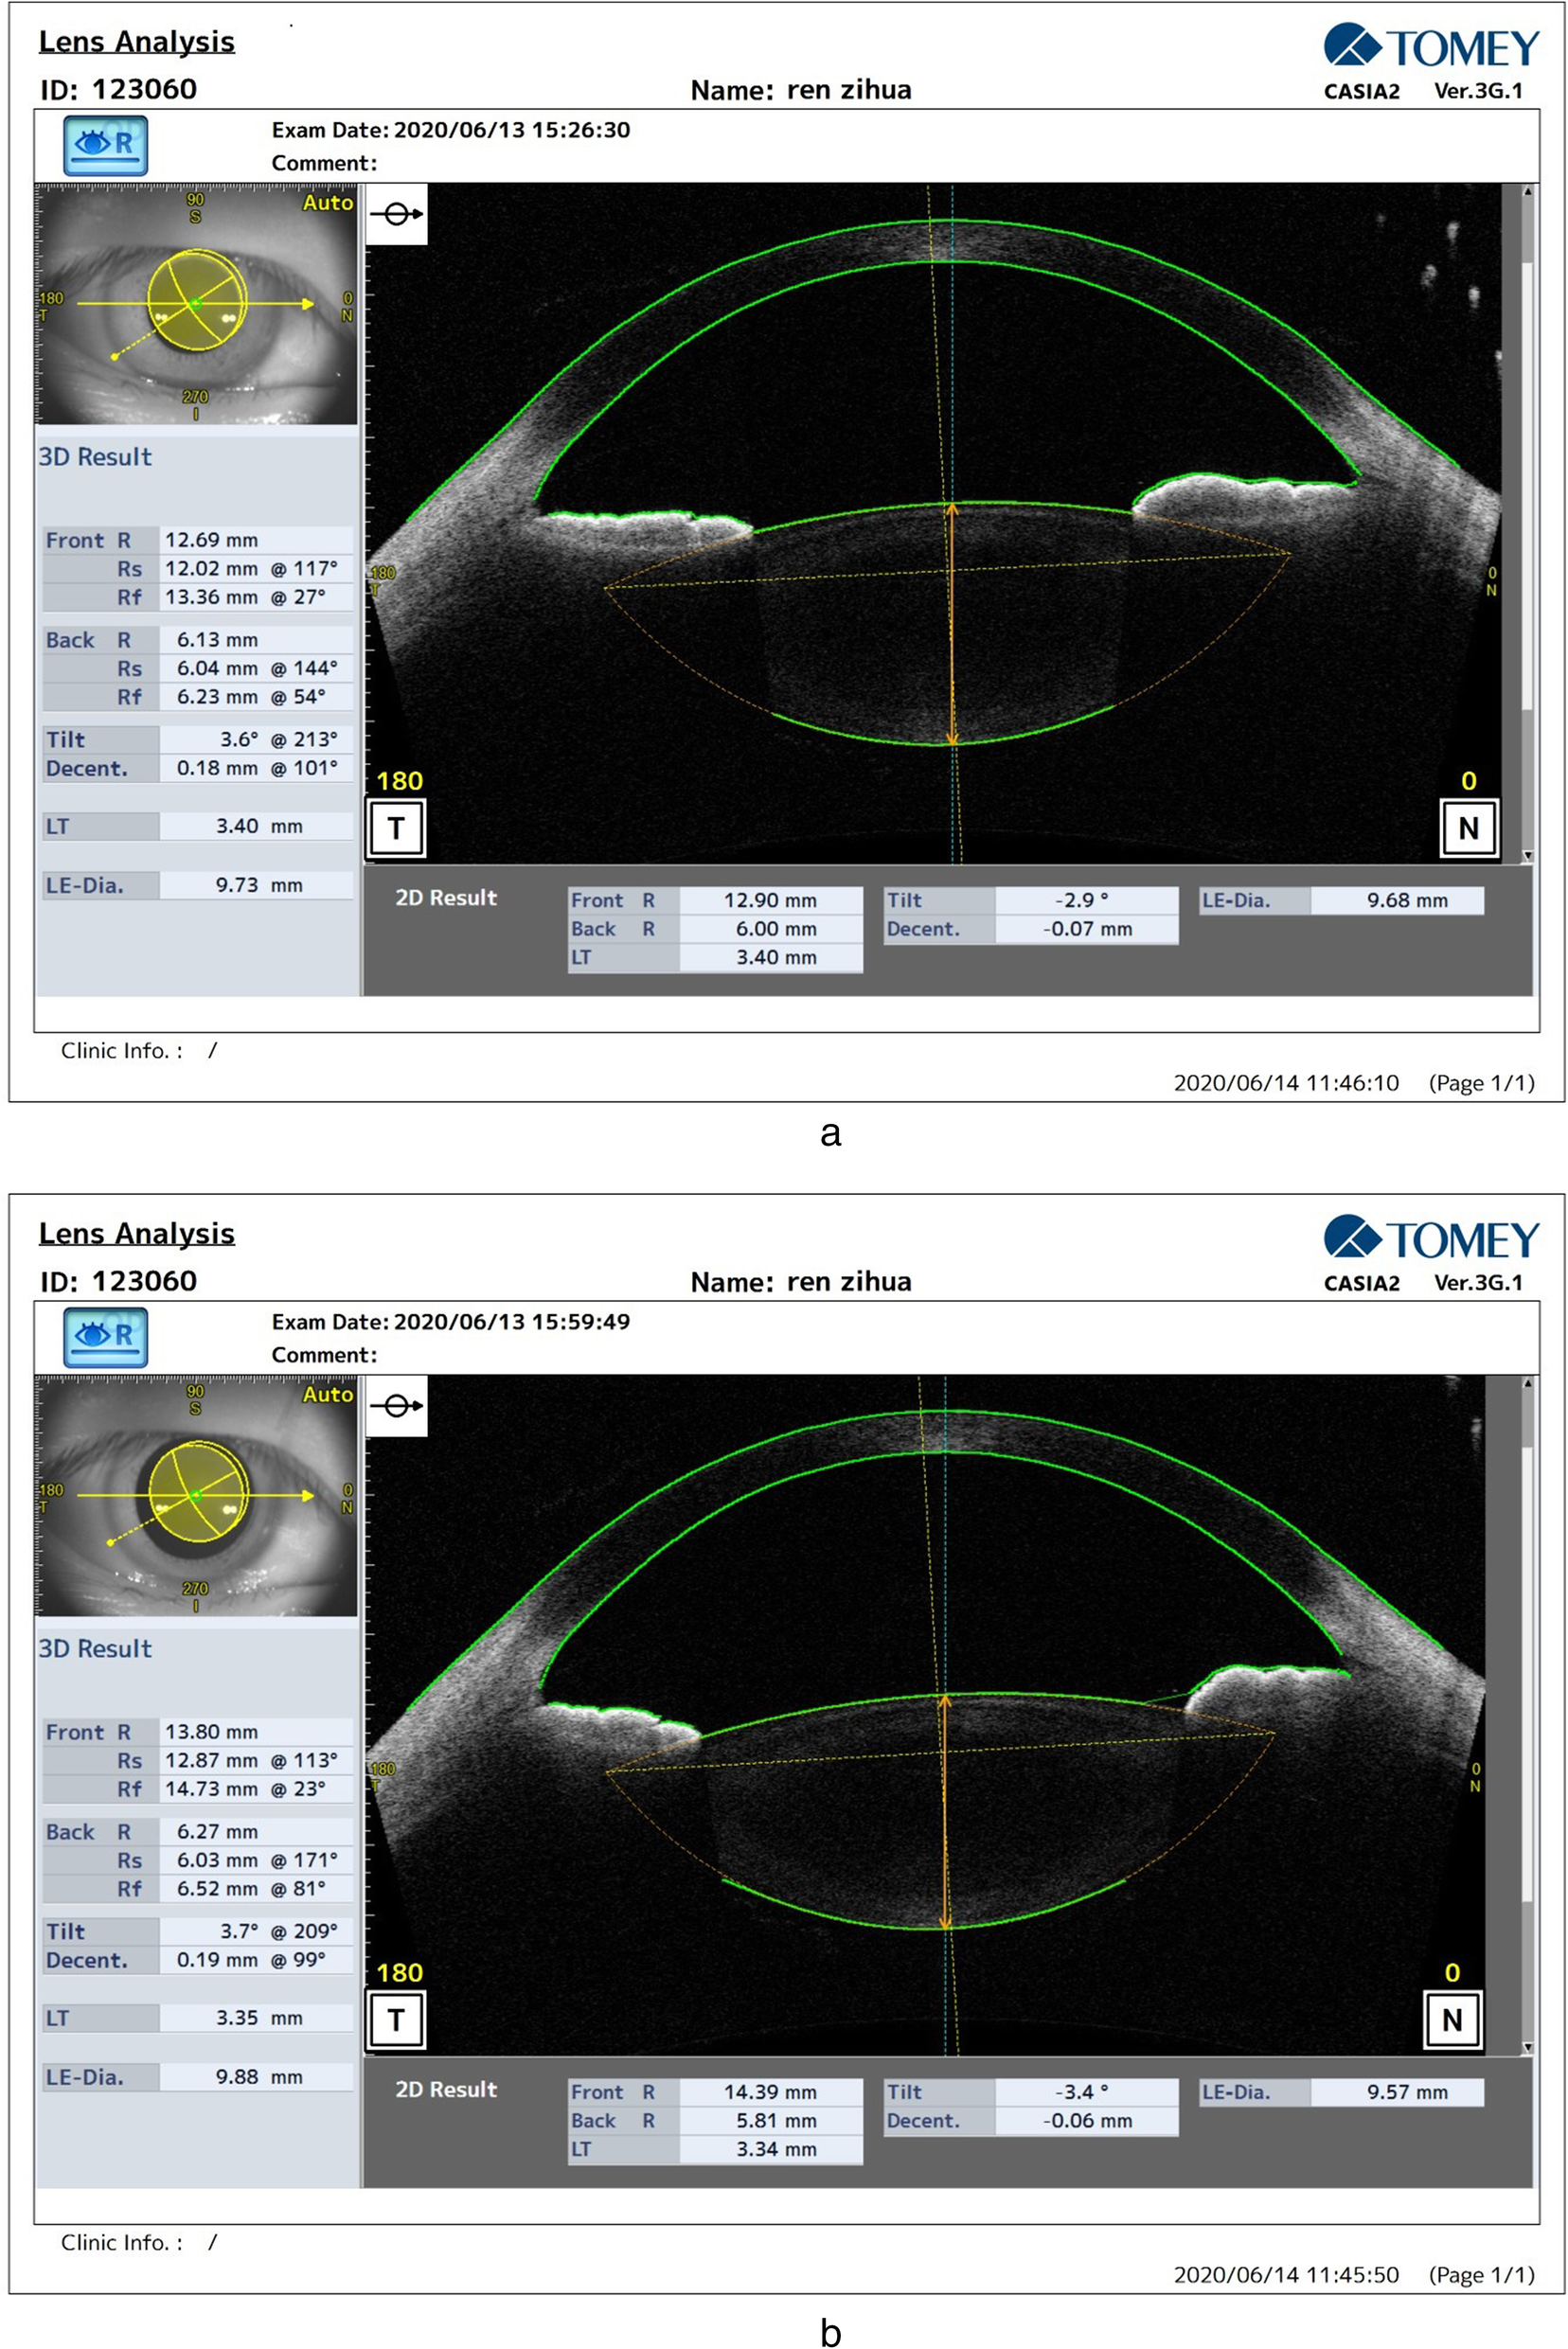The image size is (1568, 2349).
Task: Click the T temporal marker box in panel a
Action: (x=397, y=828)
